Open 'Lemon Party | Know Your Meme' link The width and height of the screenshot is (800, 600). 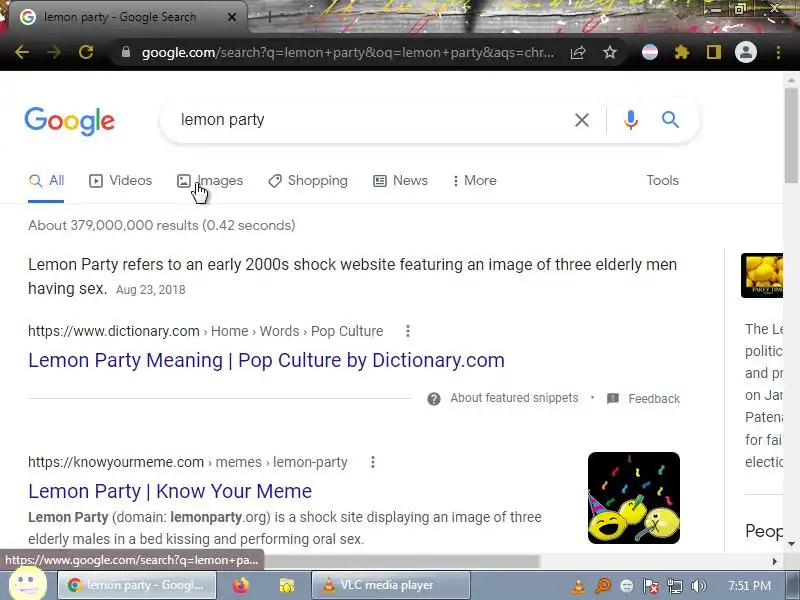[170, 491]
